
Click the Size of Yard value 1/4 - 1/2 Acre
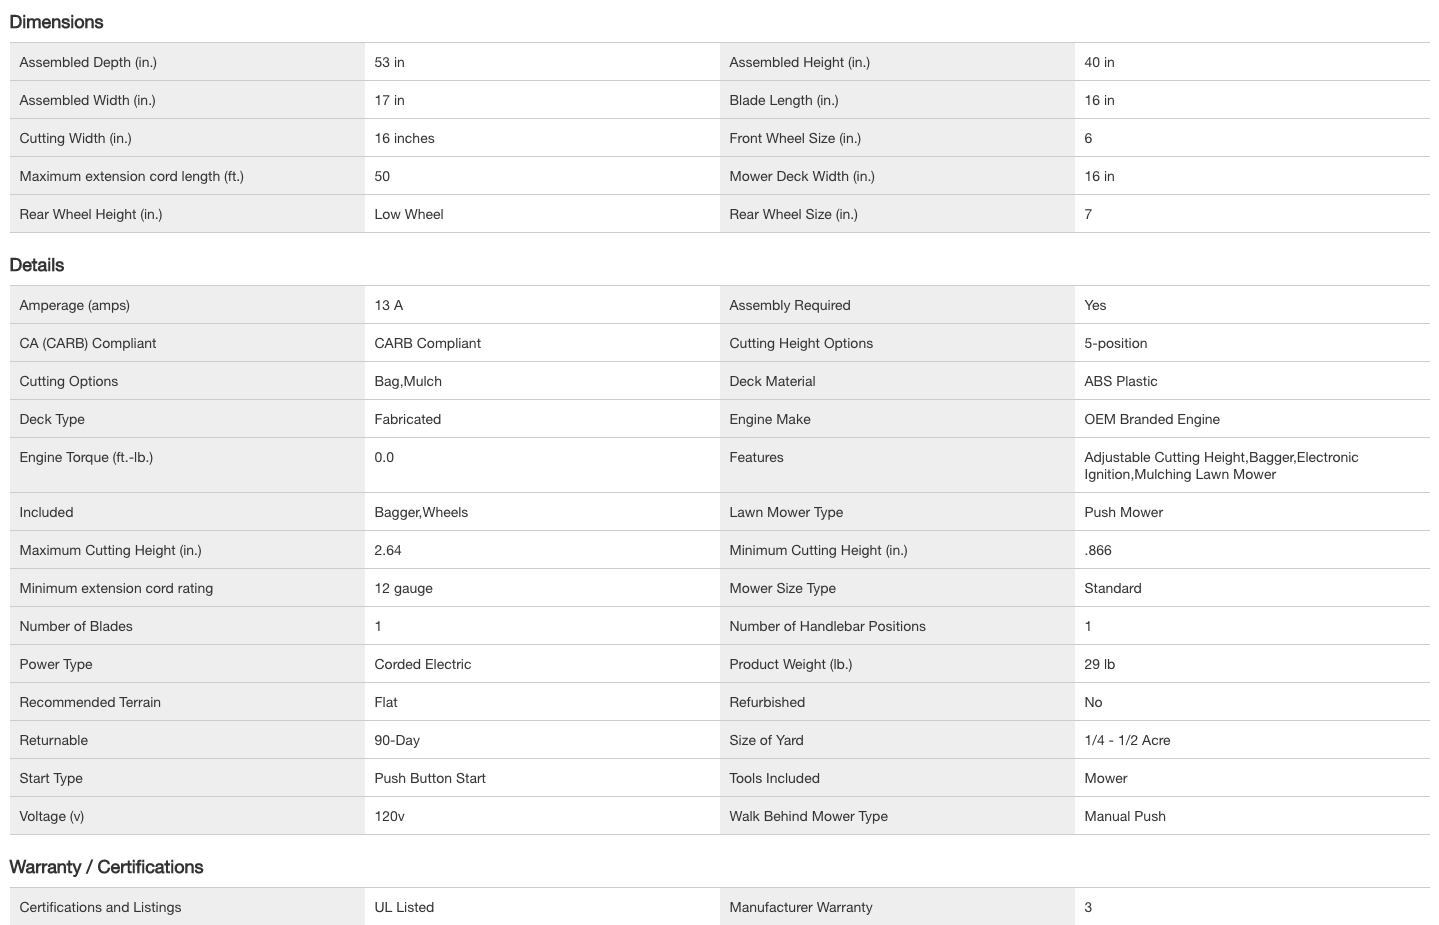coord(1126,740)
